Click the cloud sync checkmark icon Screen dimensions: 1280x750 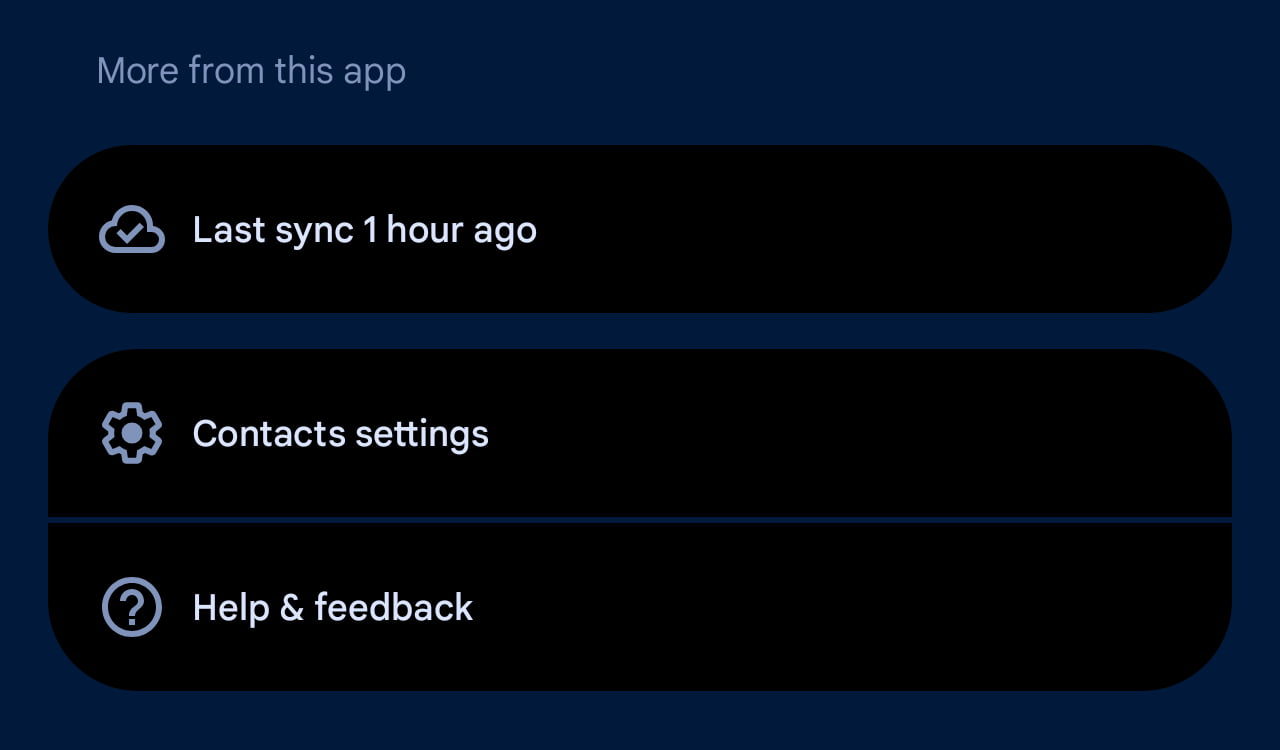click(132, 230)
